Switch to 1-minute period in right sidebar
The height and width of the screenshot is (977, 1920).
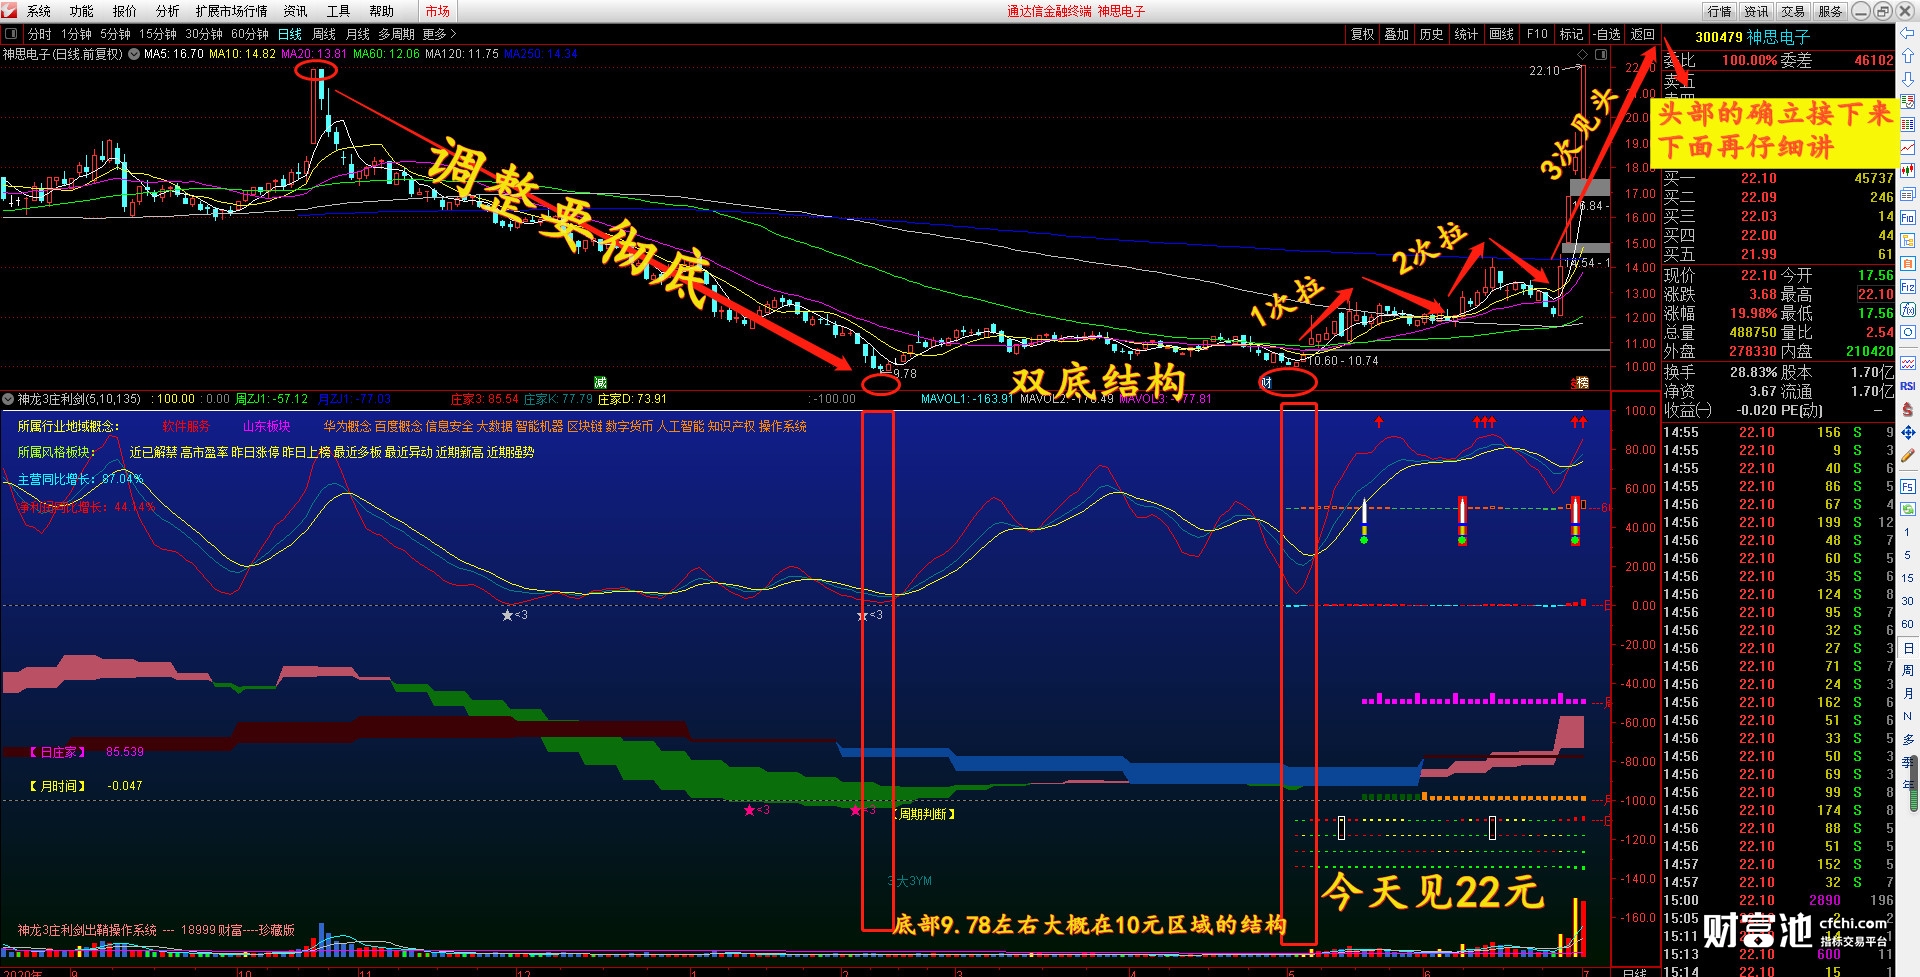coord(1908,532)
